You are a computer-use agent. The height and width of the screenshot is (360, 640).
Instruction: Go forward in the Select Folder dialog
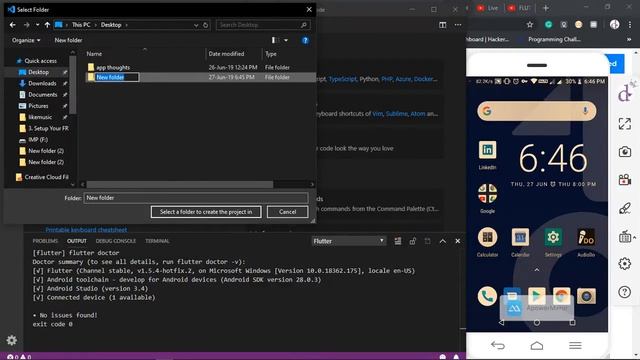pos(27,25)
